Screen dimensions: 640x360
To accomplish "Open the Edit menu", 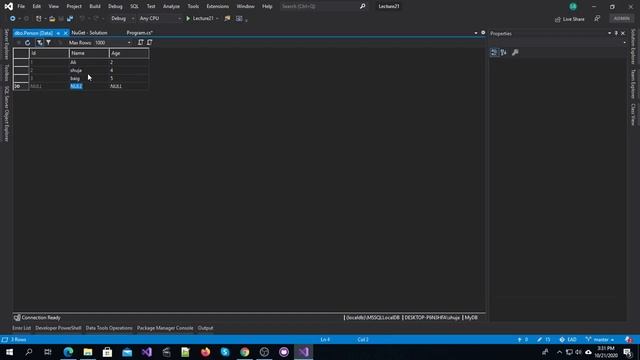I will click(37, 6).
